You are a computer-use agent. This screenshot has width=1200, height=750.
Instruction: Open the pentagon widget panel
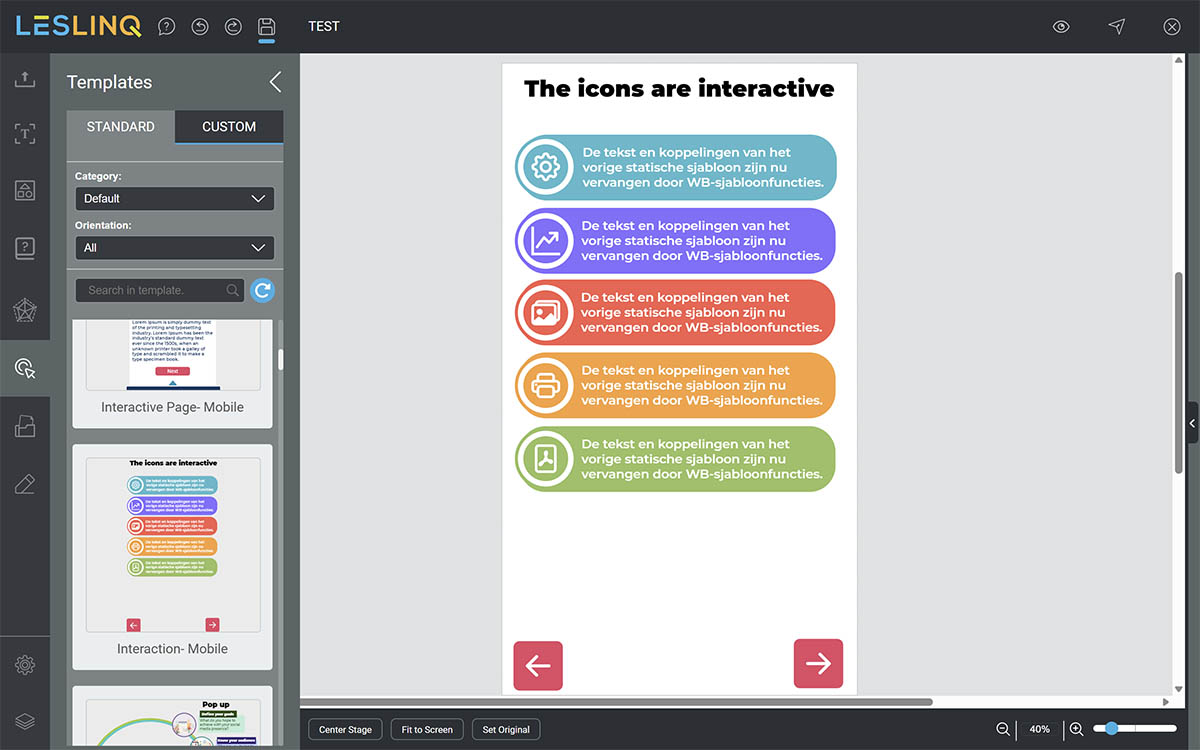point(25,310)
